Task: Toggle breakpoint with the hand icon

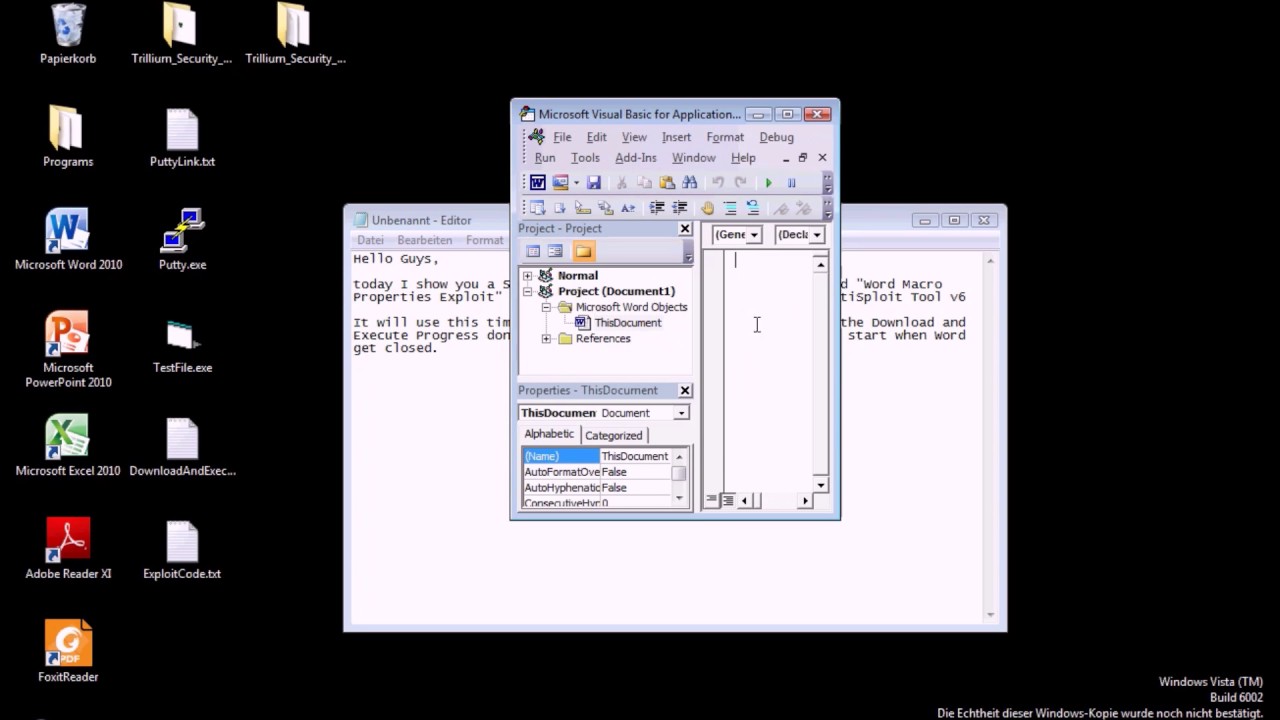Action: tap(708, 208)
